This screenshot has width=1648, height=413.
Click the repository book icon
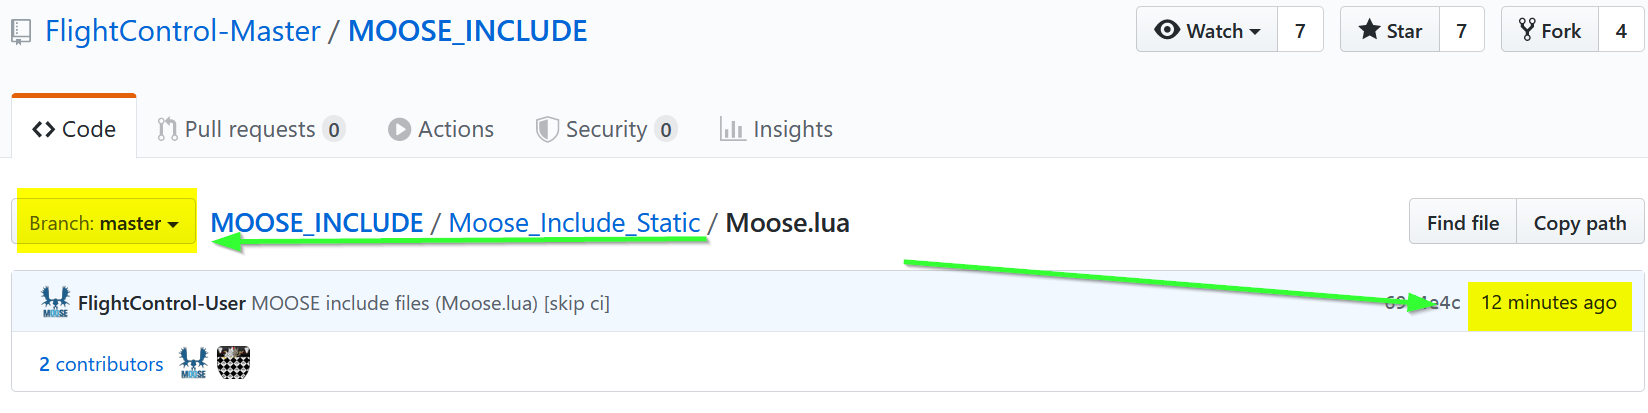click(x=20, y=32)
